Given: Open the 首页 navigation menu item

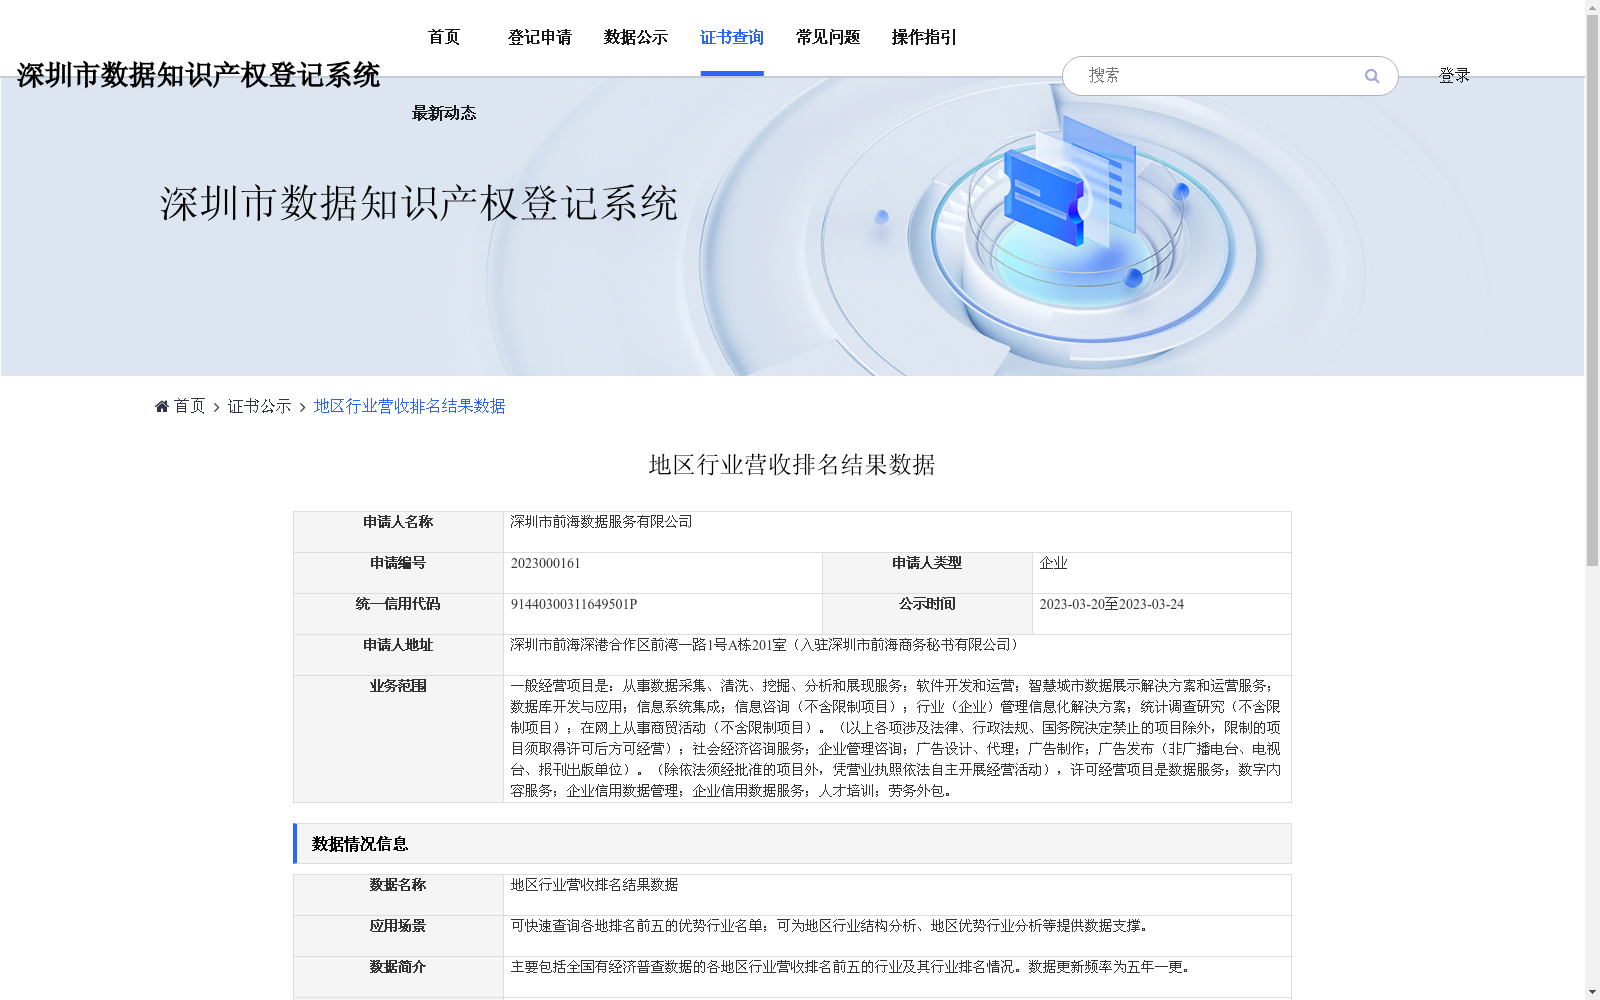Looking at the screenshot, I should pos(444,38).
